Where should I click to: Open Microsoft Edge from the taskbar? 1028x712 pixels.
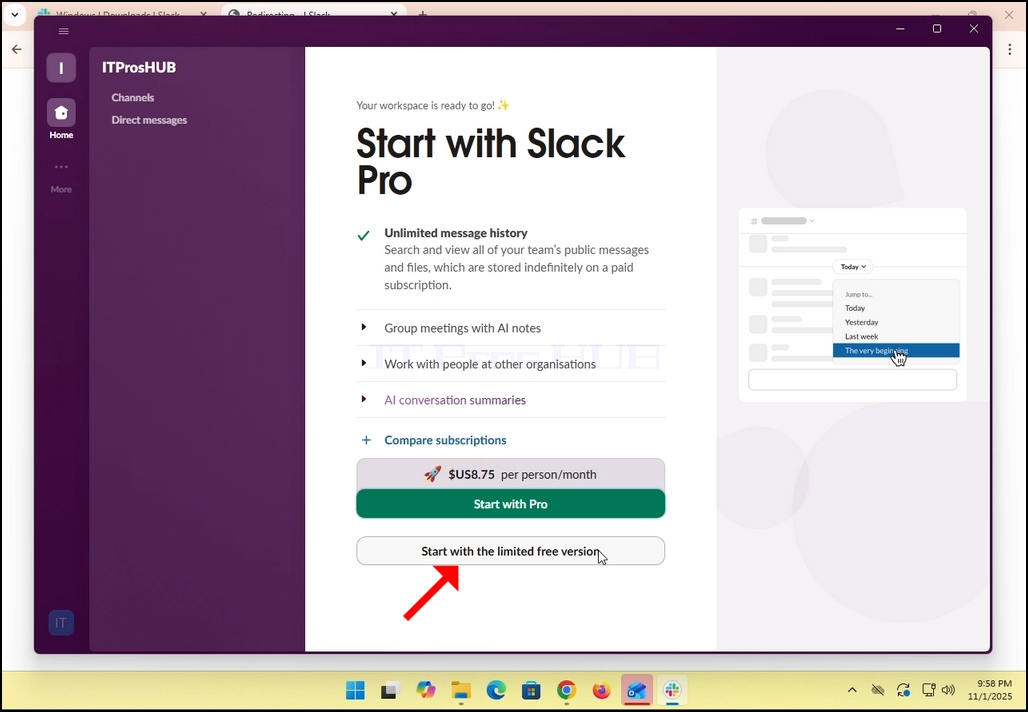[496, 690]
